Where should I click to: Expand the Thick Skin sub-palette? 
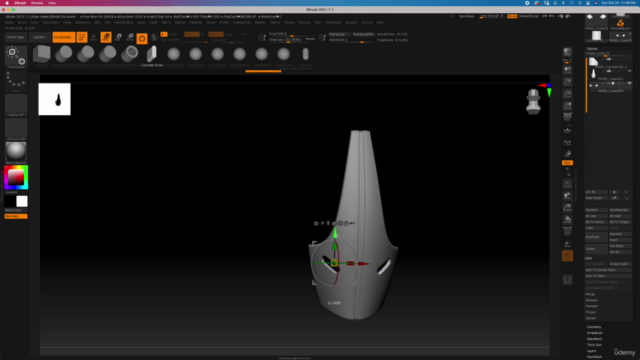pos(594,345)
